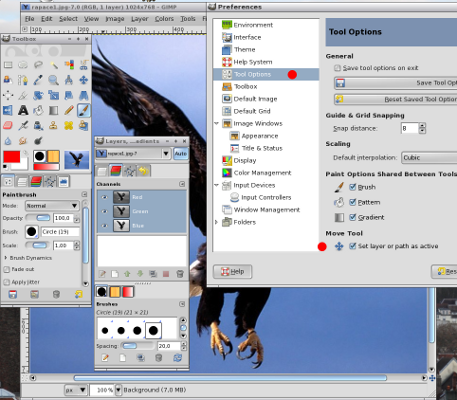
Task: Open the Default interpolation Cubic dropdown
Action: (429, 158)
